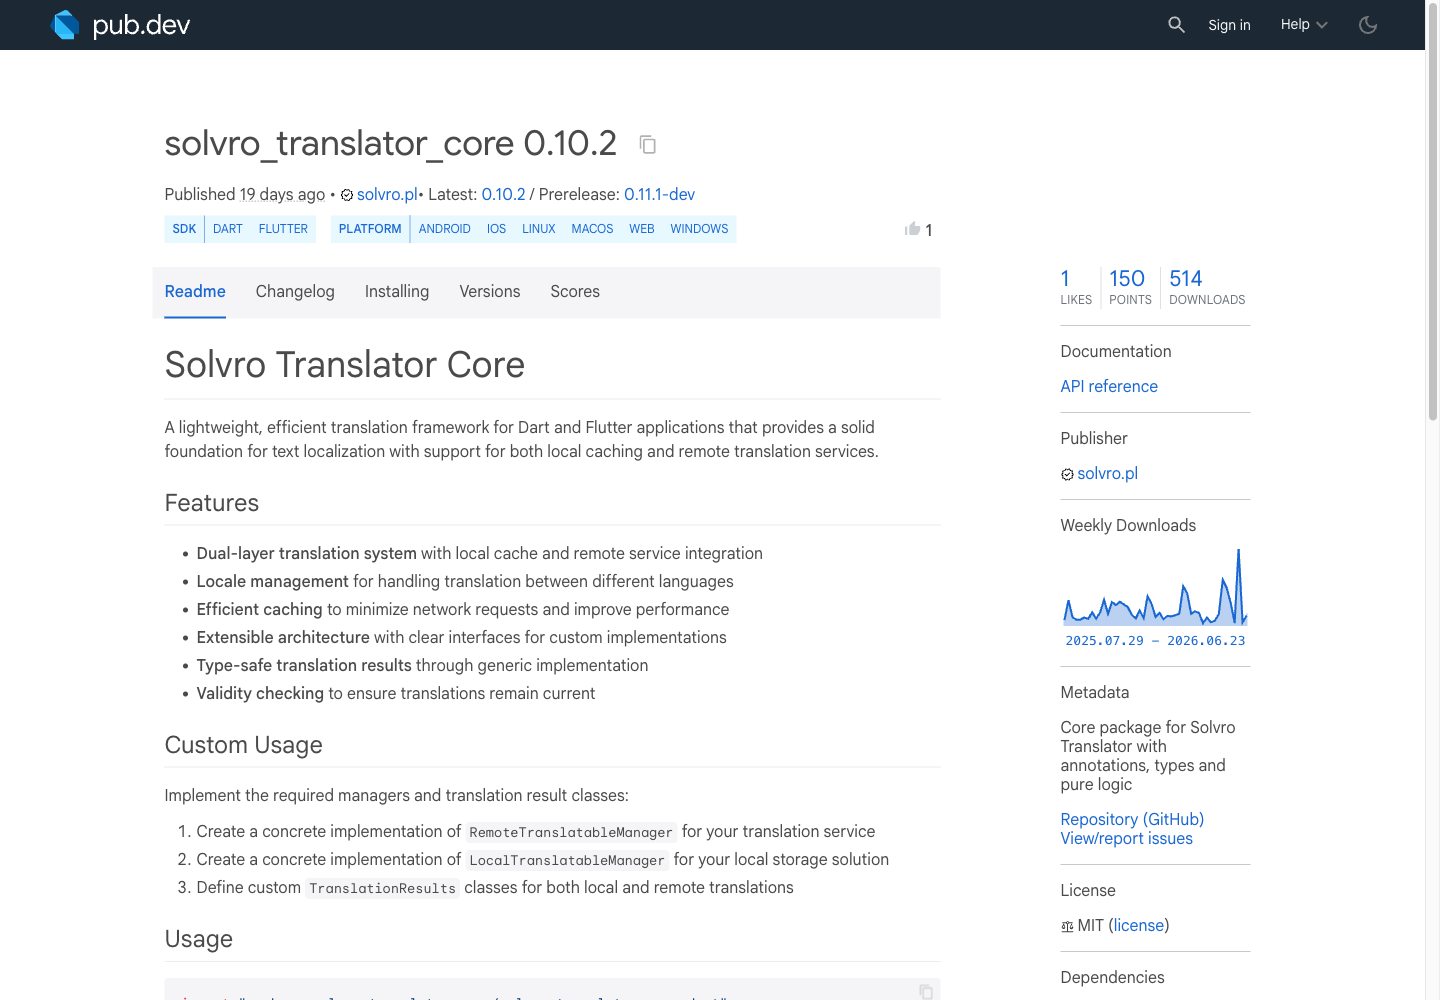Open latest version 0.10.2 link
Screen dimensions: 1440x1000
503,194
